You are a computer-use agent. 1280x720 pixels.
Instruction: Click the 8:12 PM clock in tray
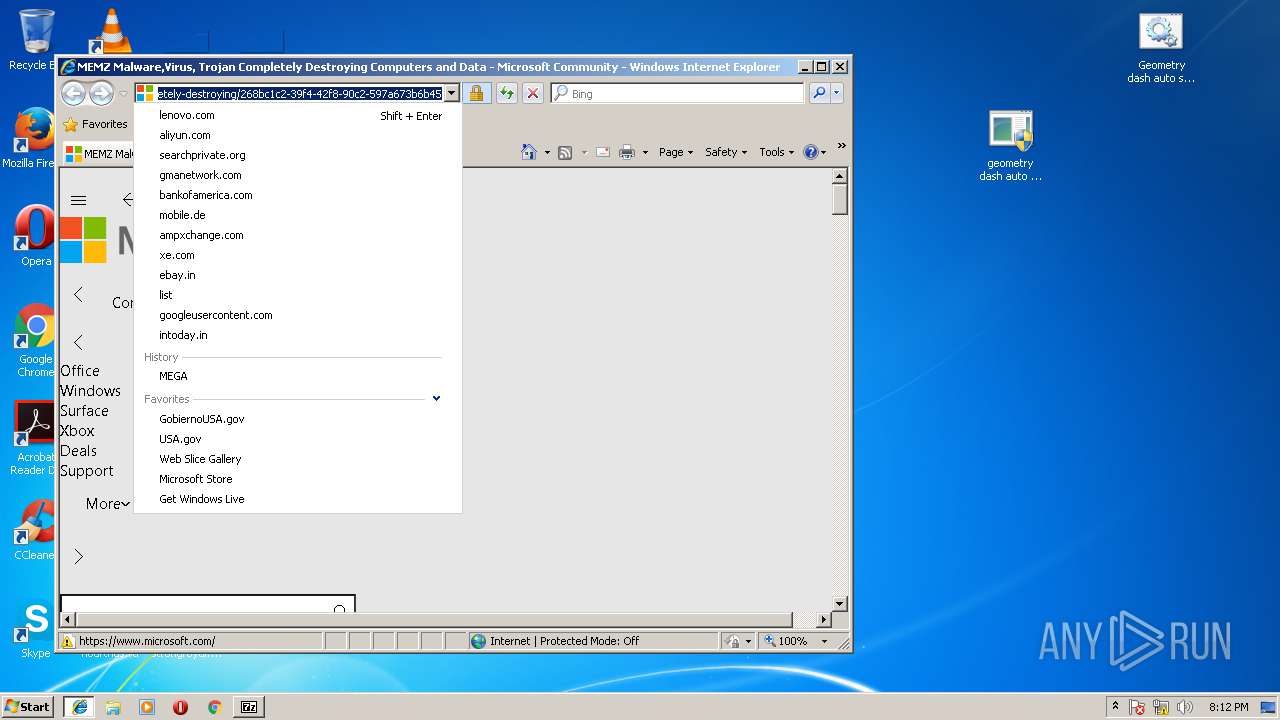tap(1228, 707)
